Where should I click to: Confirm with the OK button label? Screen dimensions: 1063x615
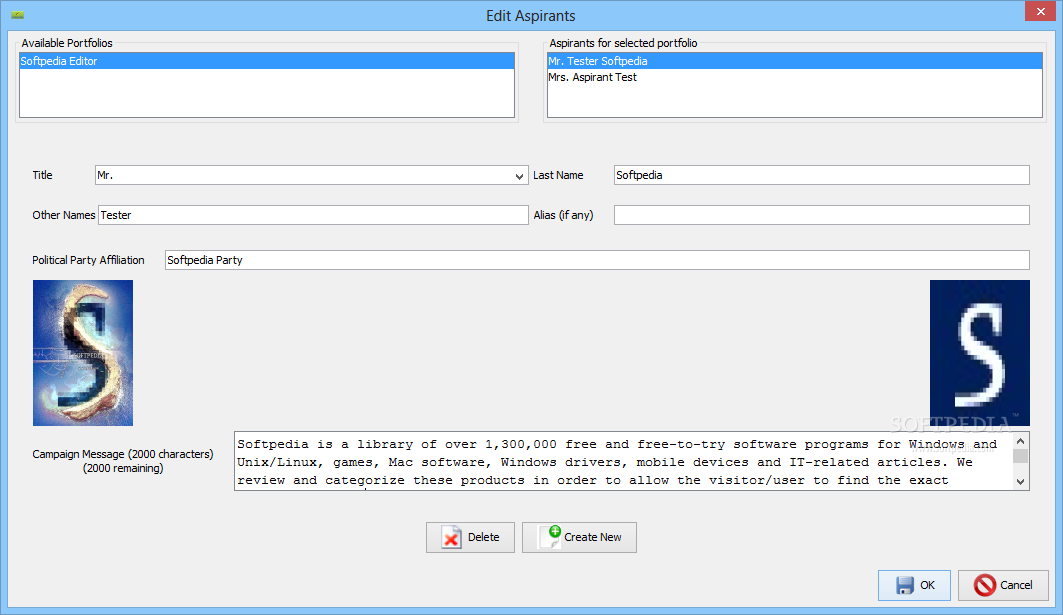(927, 585)
